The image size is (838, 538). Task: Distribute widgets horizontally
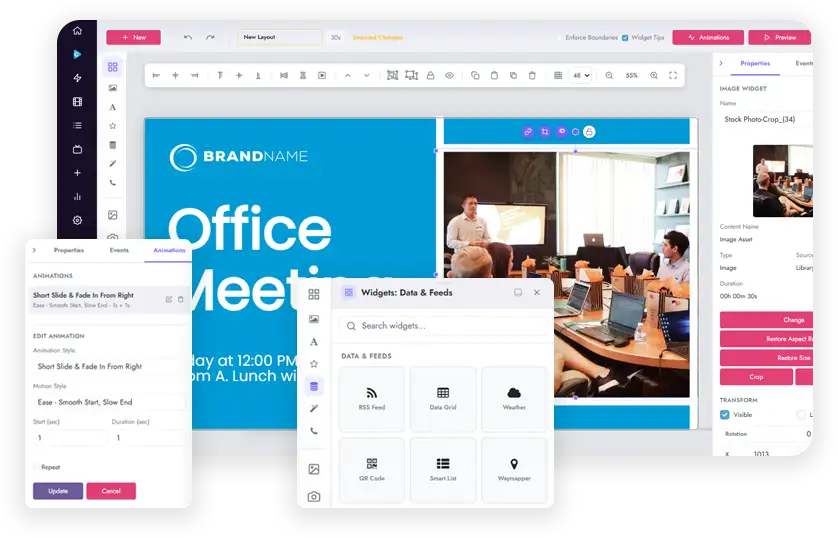tap(284, 76)
